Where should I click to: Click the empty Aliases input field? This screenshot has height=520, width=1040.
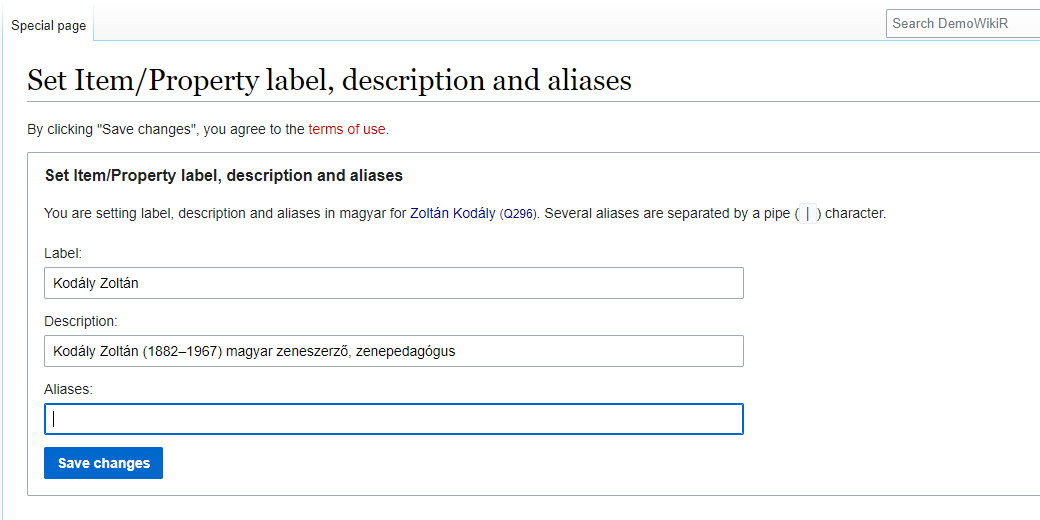(x=393, y=419)
